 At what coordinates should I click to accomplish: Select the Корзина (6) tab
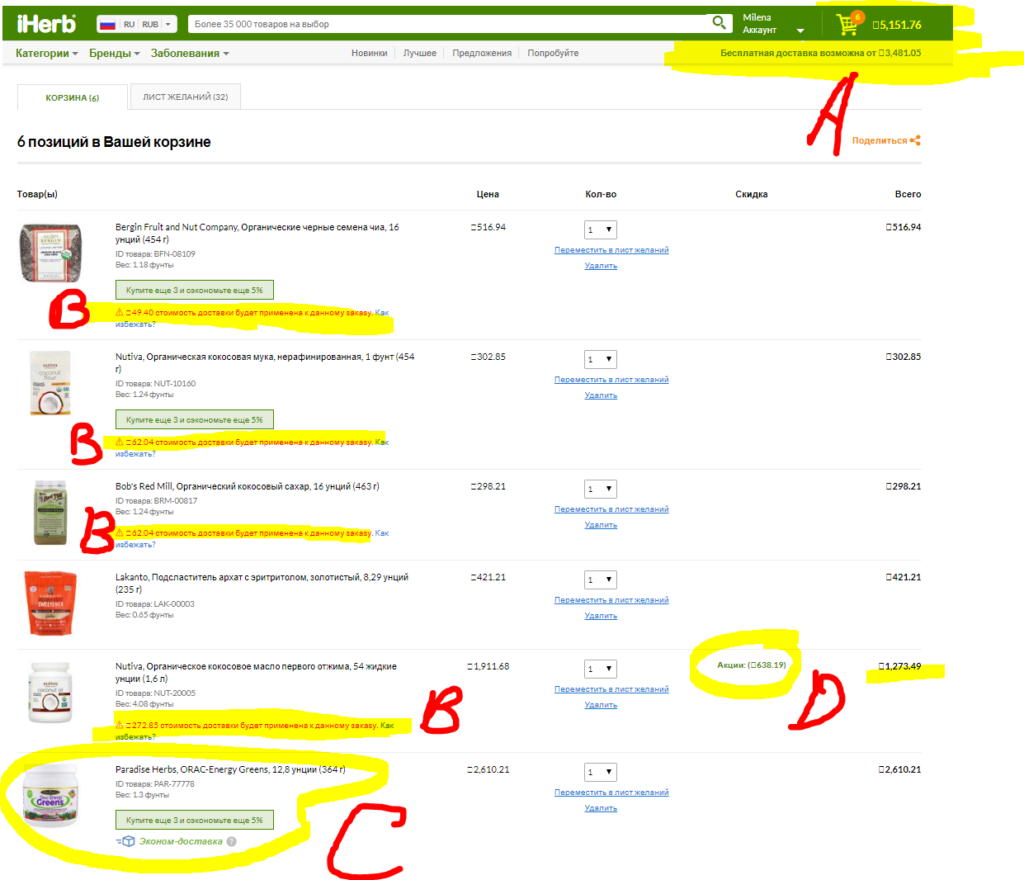[72, 97]
